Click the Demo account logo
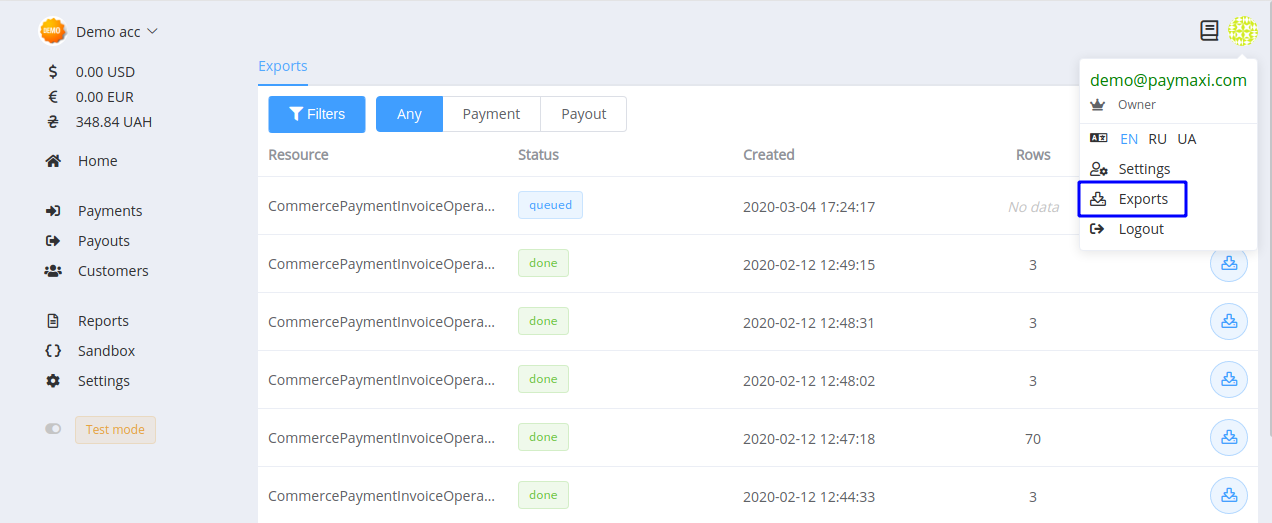Screen dimensions: 1272x523 pos(53,31)
